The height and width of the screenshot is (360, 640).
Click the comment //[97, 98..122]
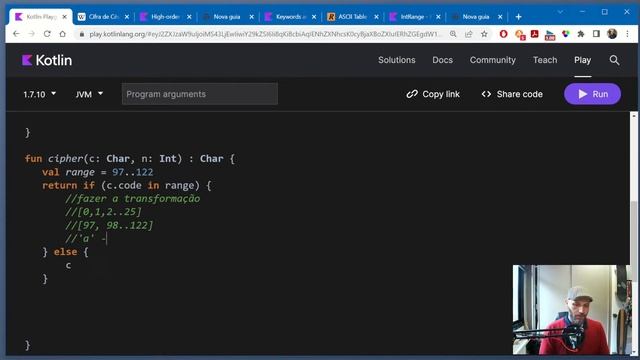(109, 225)
